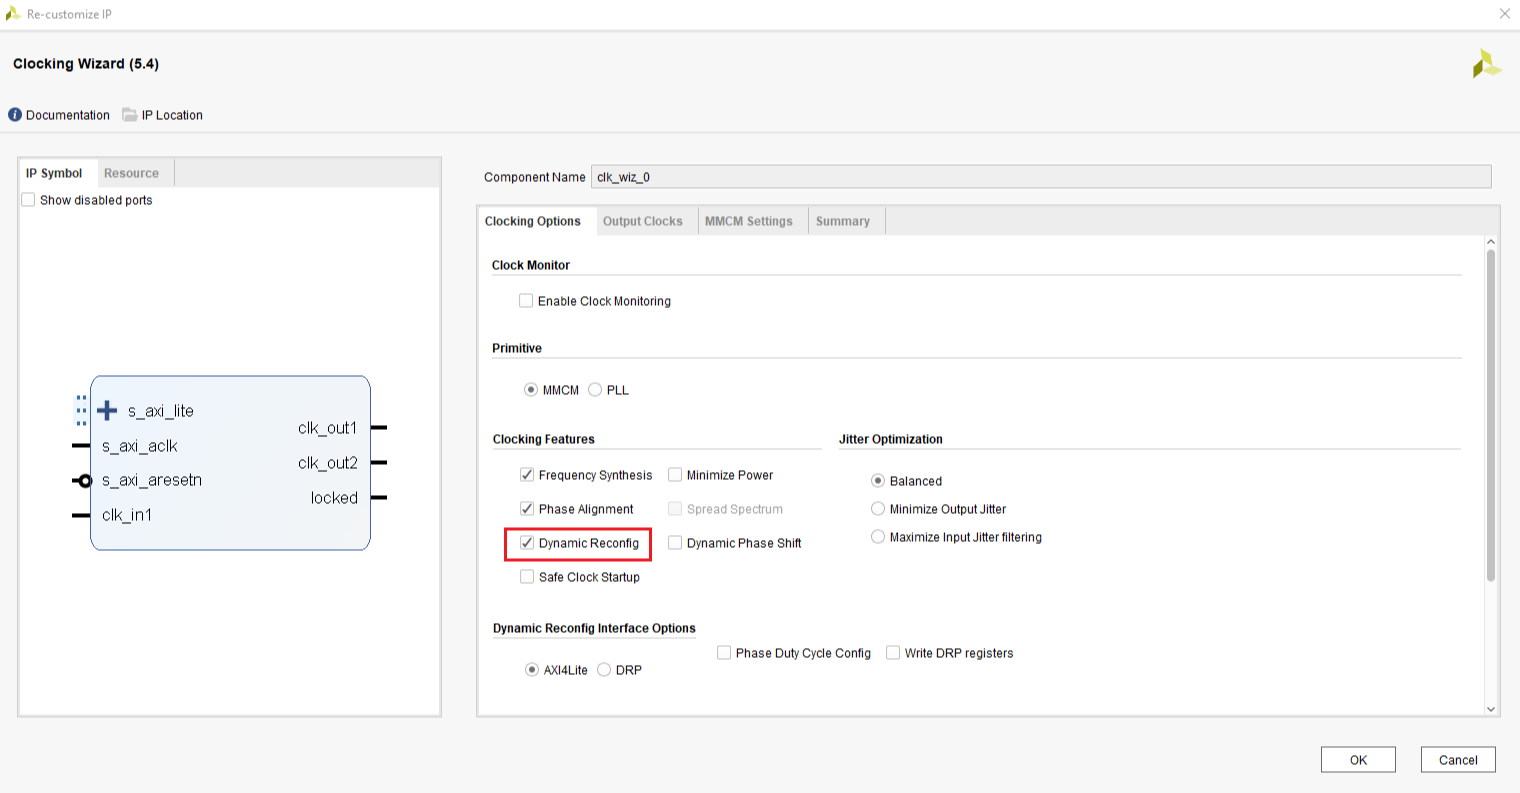Click the Re-customize IP title bar icon
Image resolution: width=1520 pixels, height=793 pixels.
(14, 13)
